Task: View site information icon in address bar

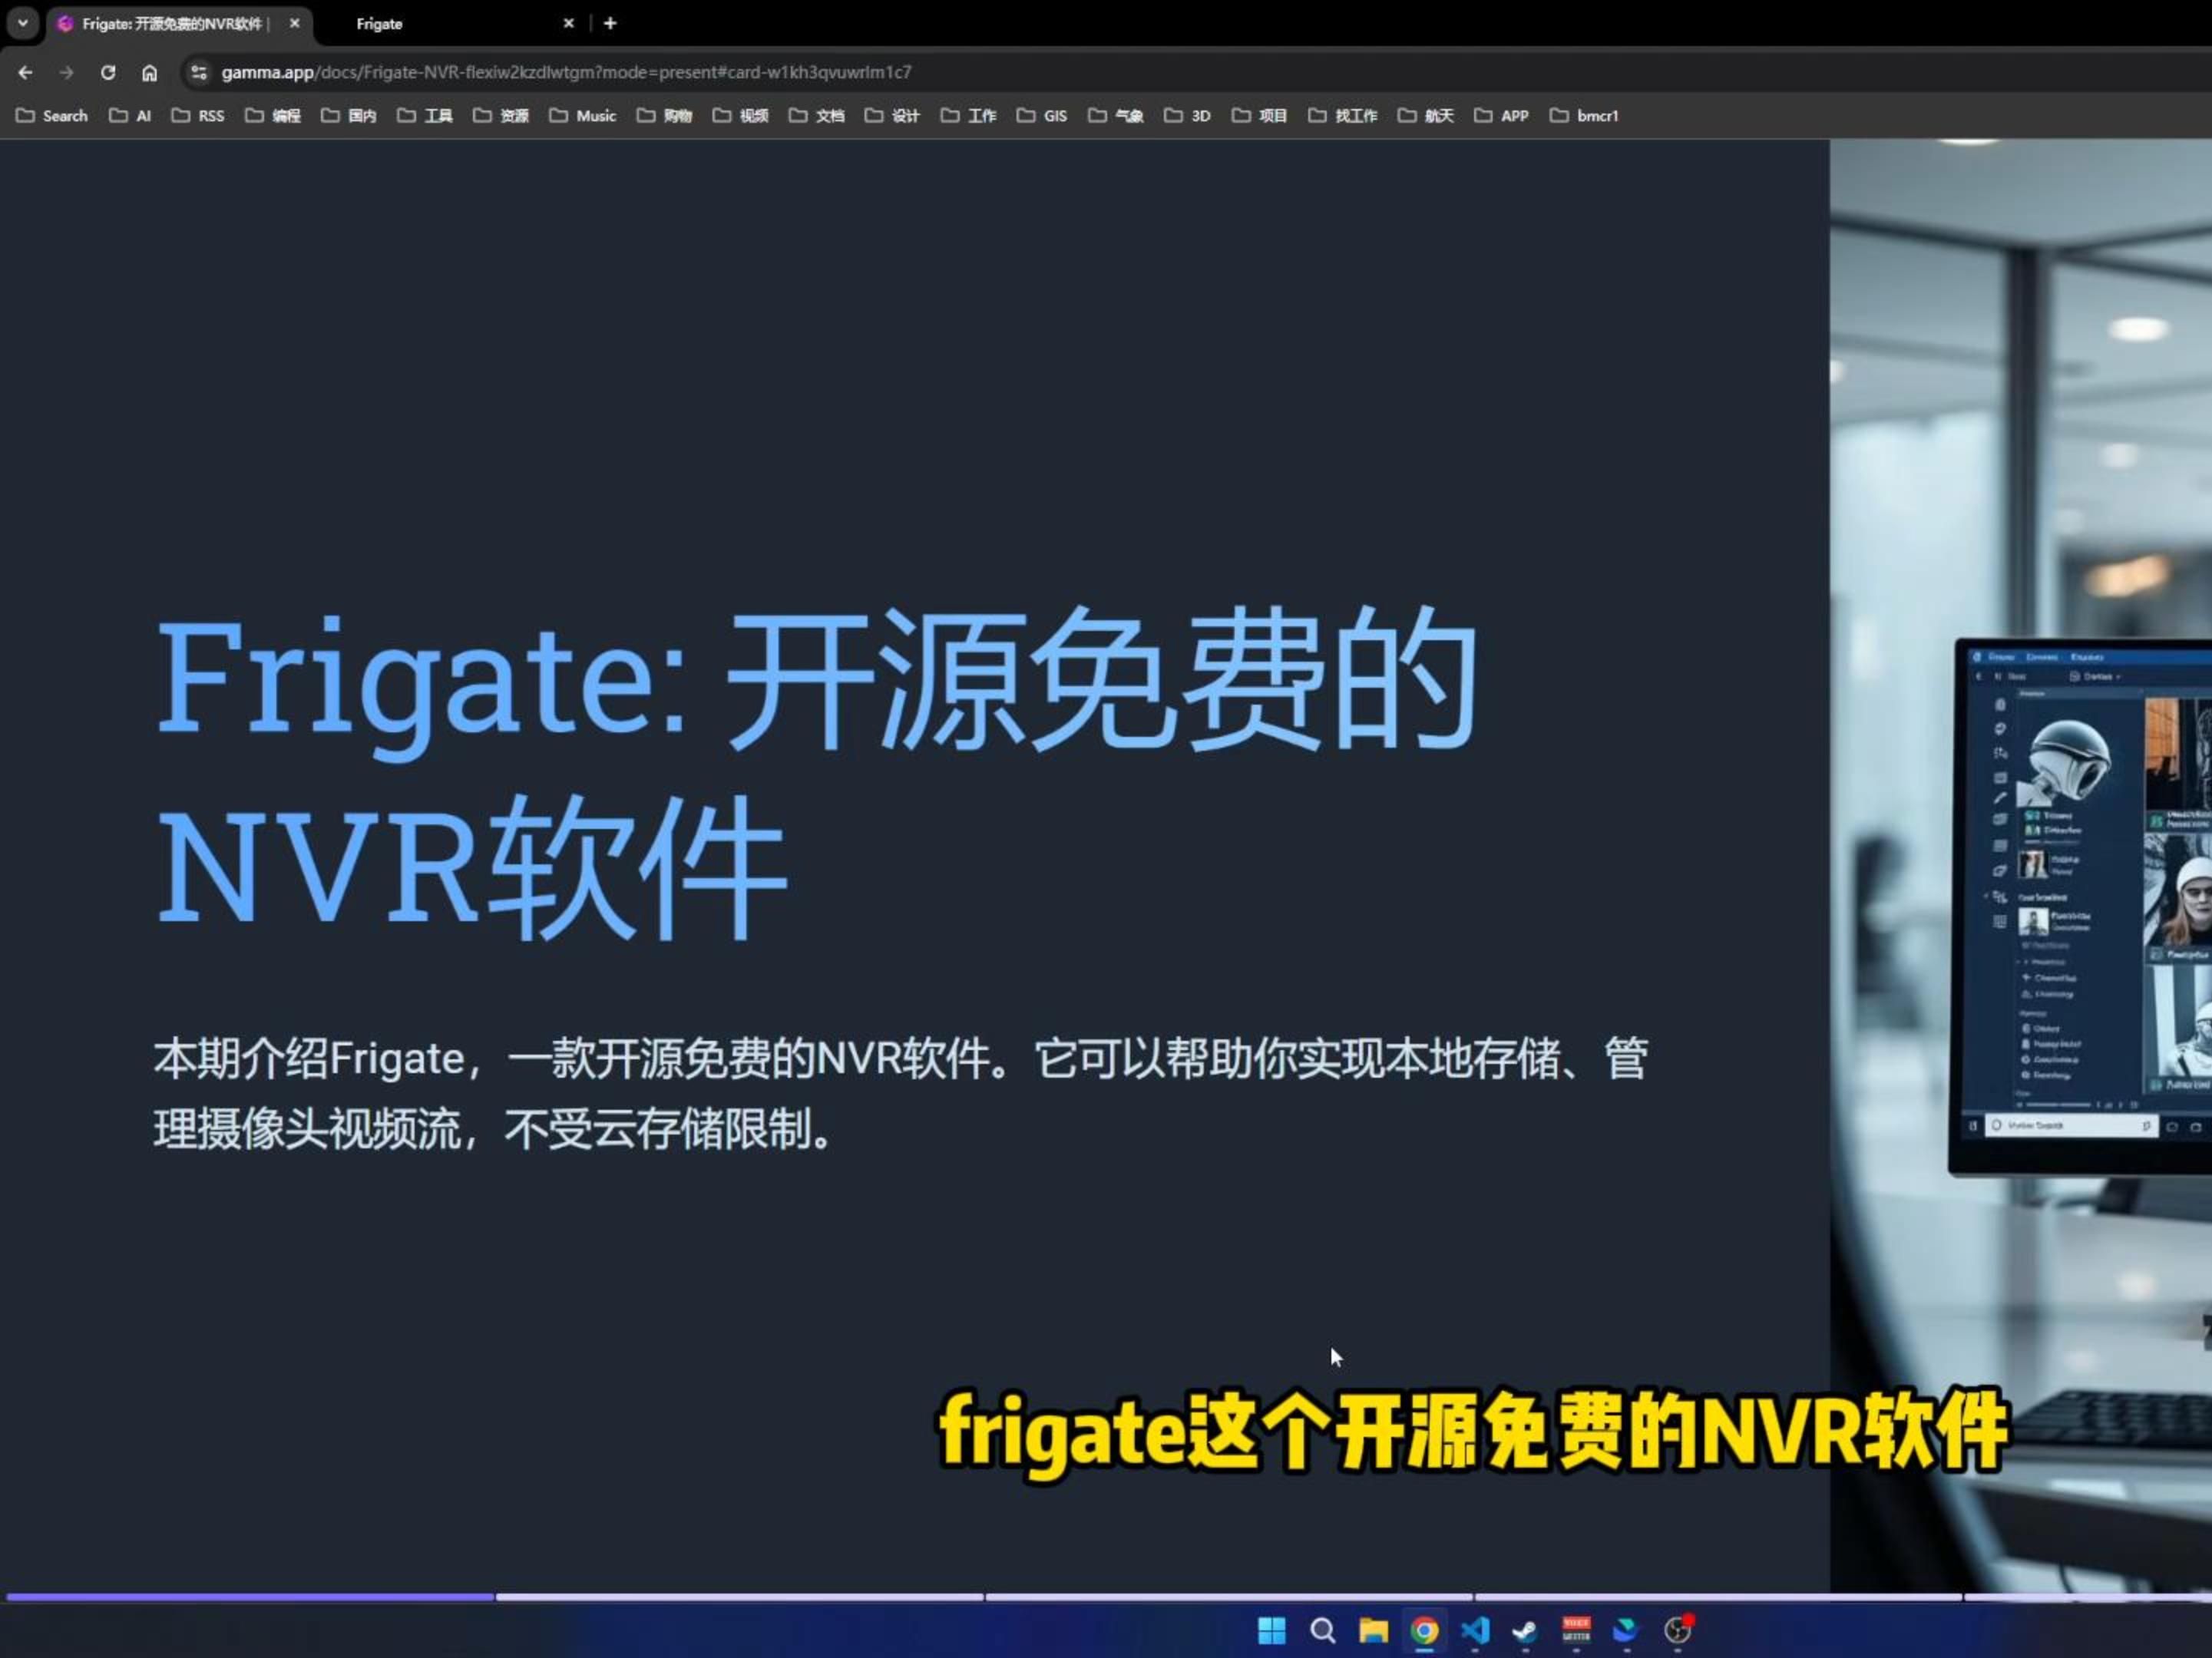Action: click(x=199, y=72)
